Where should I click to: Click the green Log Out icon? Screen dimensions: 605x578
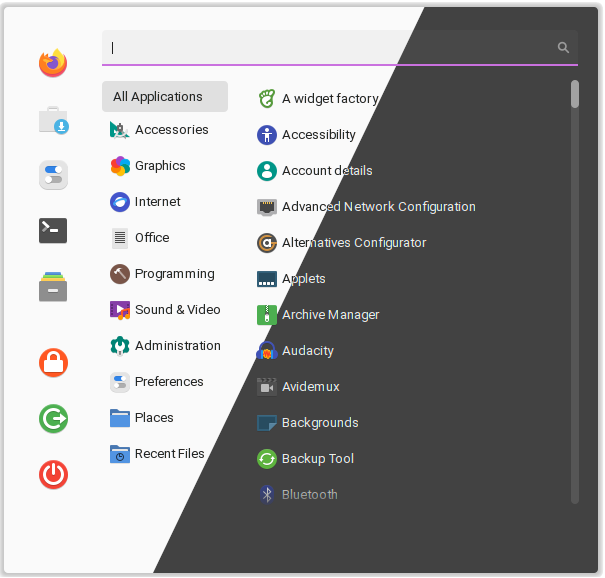click(53, 419)
